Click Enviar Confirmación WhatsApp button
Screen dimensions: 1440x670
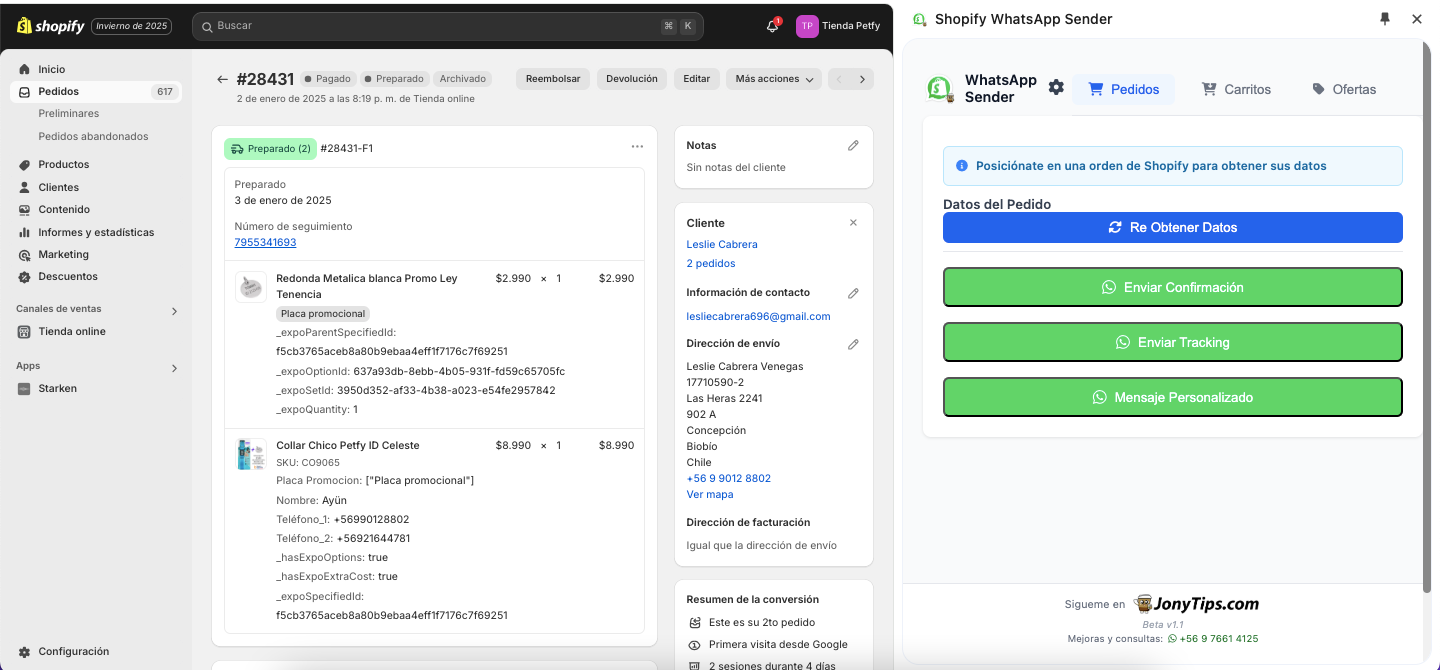(1173, 287)
